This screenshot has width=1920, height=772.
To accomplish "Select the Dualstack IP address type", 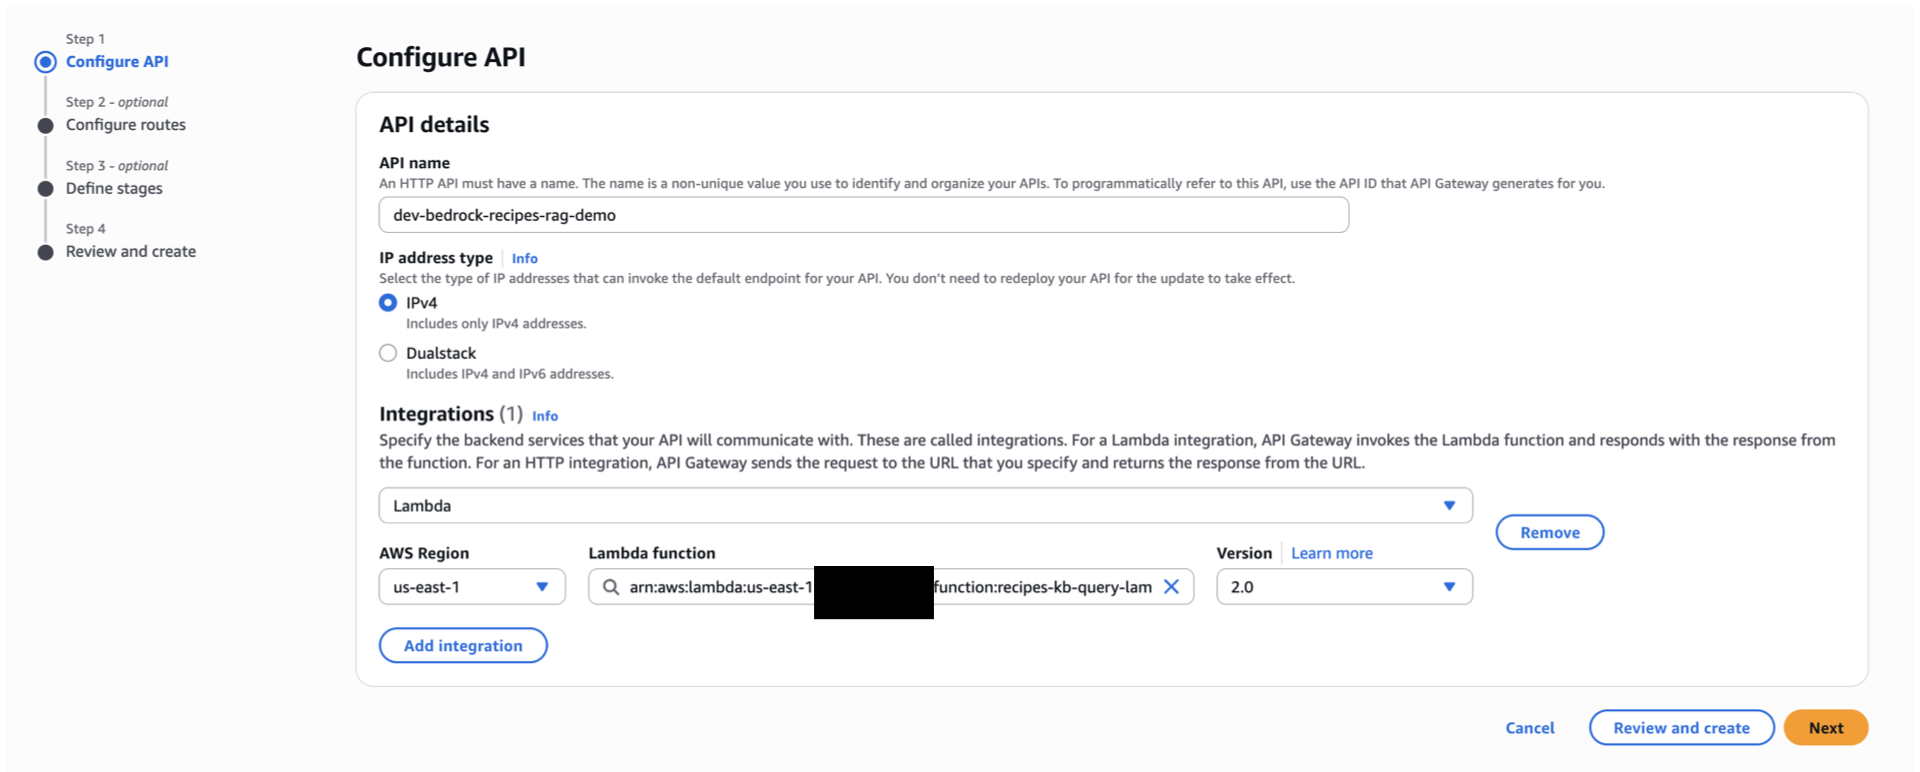I will pos(388,353).
